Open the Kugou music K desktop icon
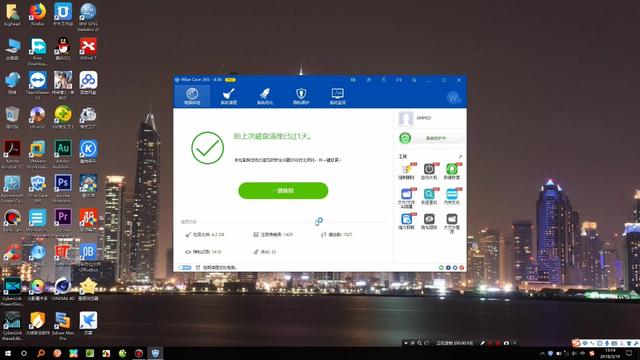The image size is (640, 360). click(88, 152)
